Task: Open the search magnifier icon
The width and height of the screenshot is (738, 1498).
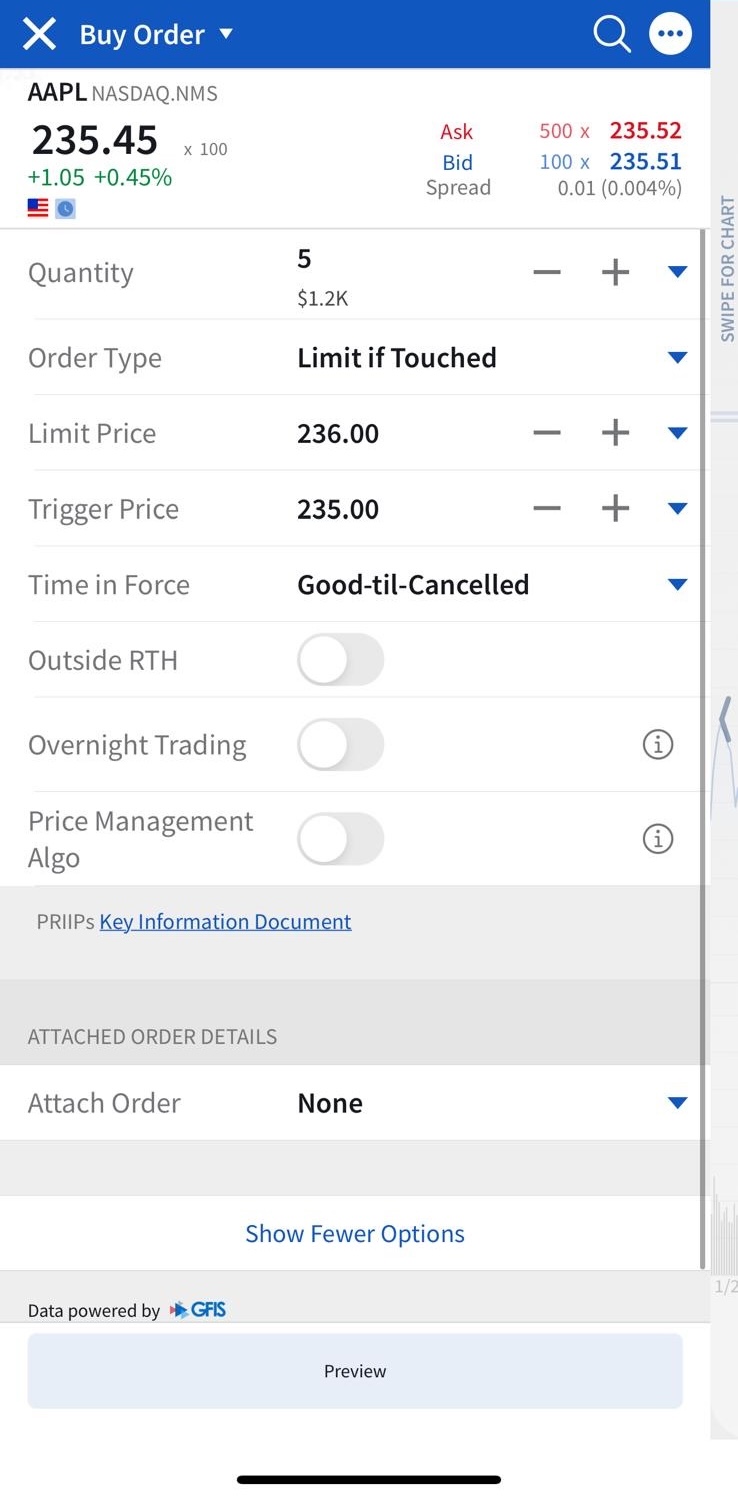Action: [611, 35]
